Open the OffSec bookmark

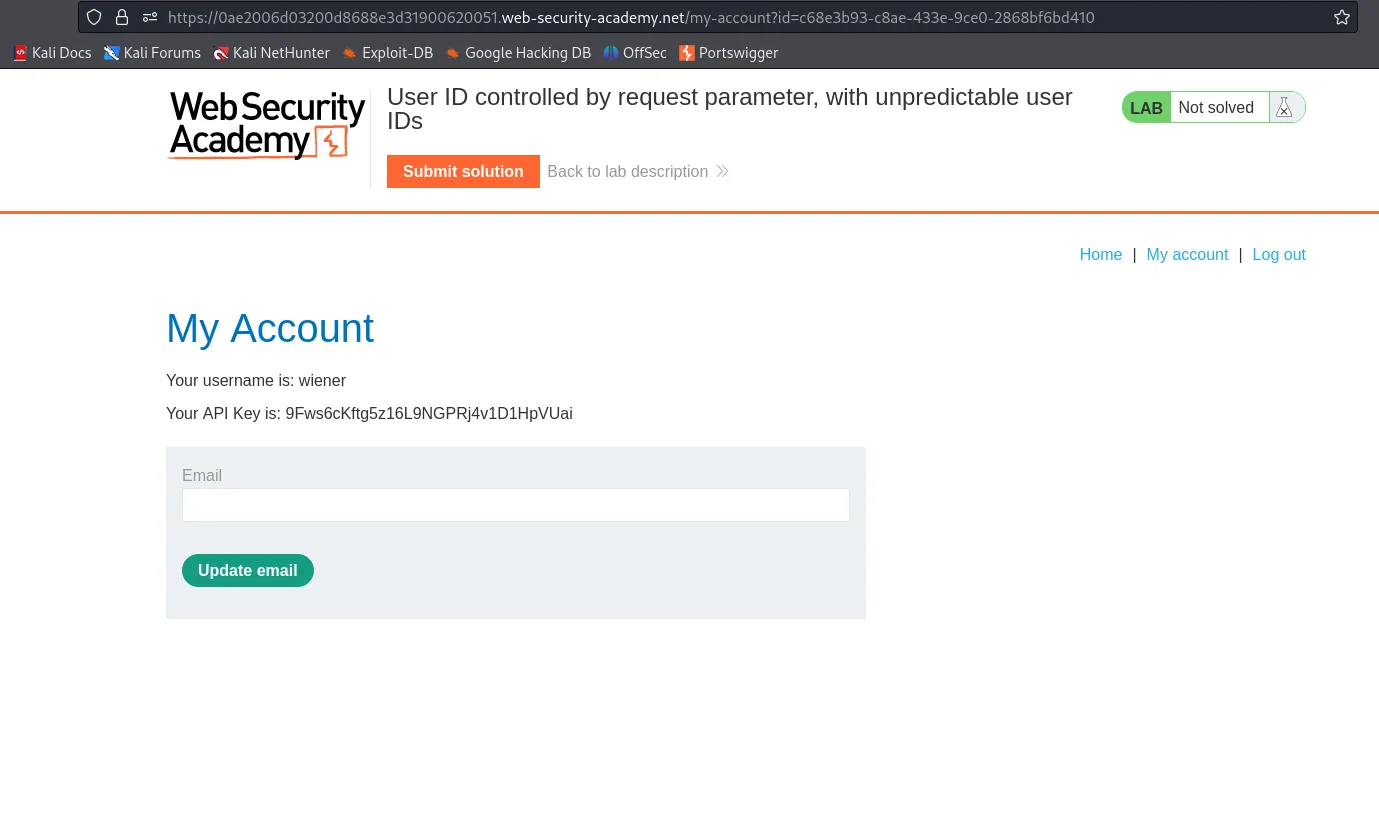(635, 53)
